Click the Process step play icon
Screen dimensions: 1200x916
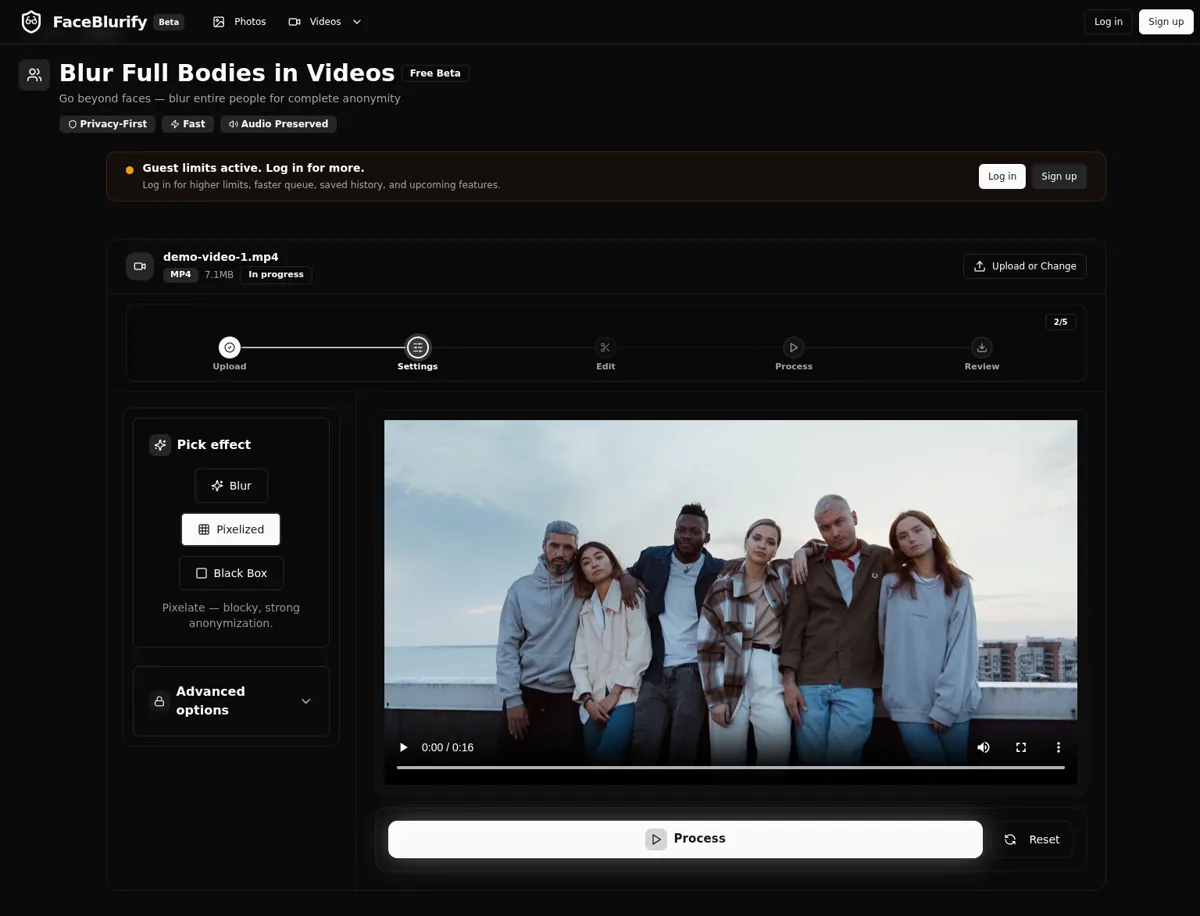793,347
